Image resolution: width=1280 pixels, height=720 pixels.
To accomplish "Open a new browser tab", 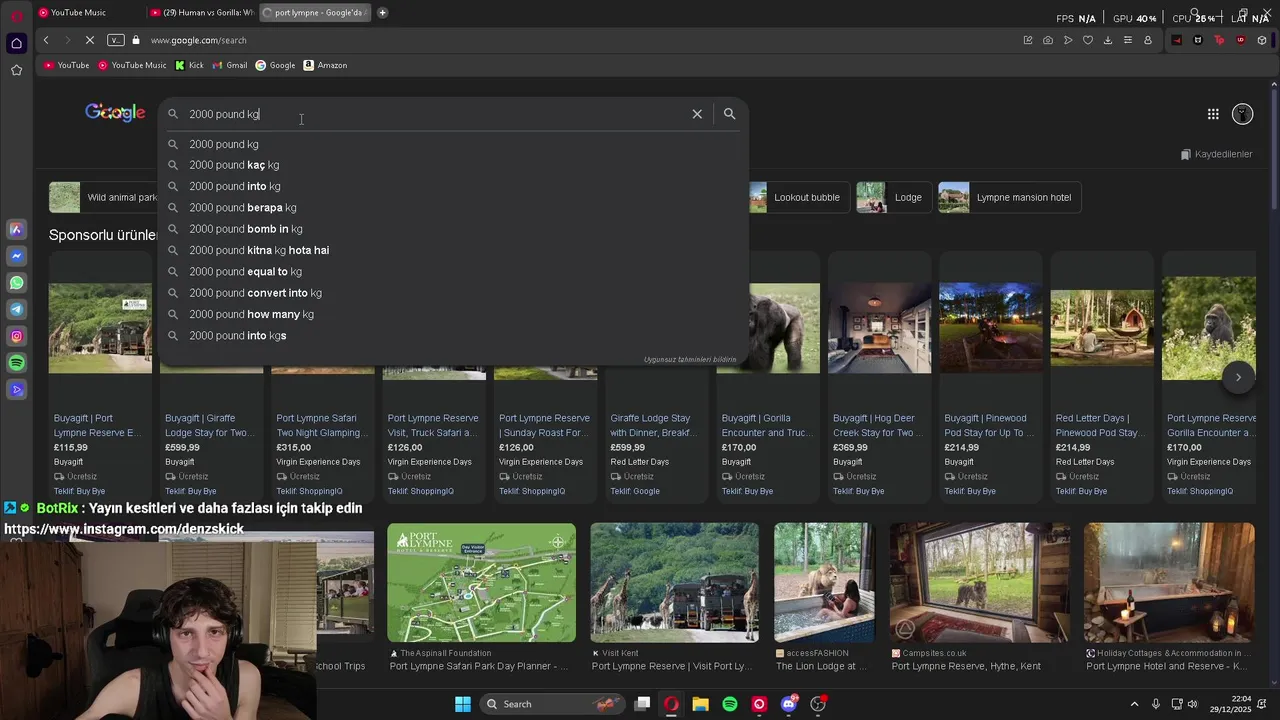I will coord(382,12).
